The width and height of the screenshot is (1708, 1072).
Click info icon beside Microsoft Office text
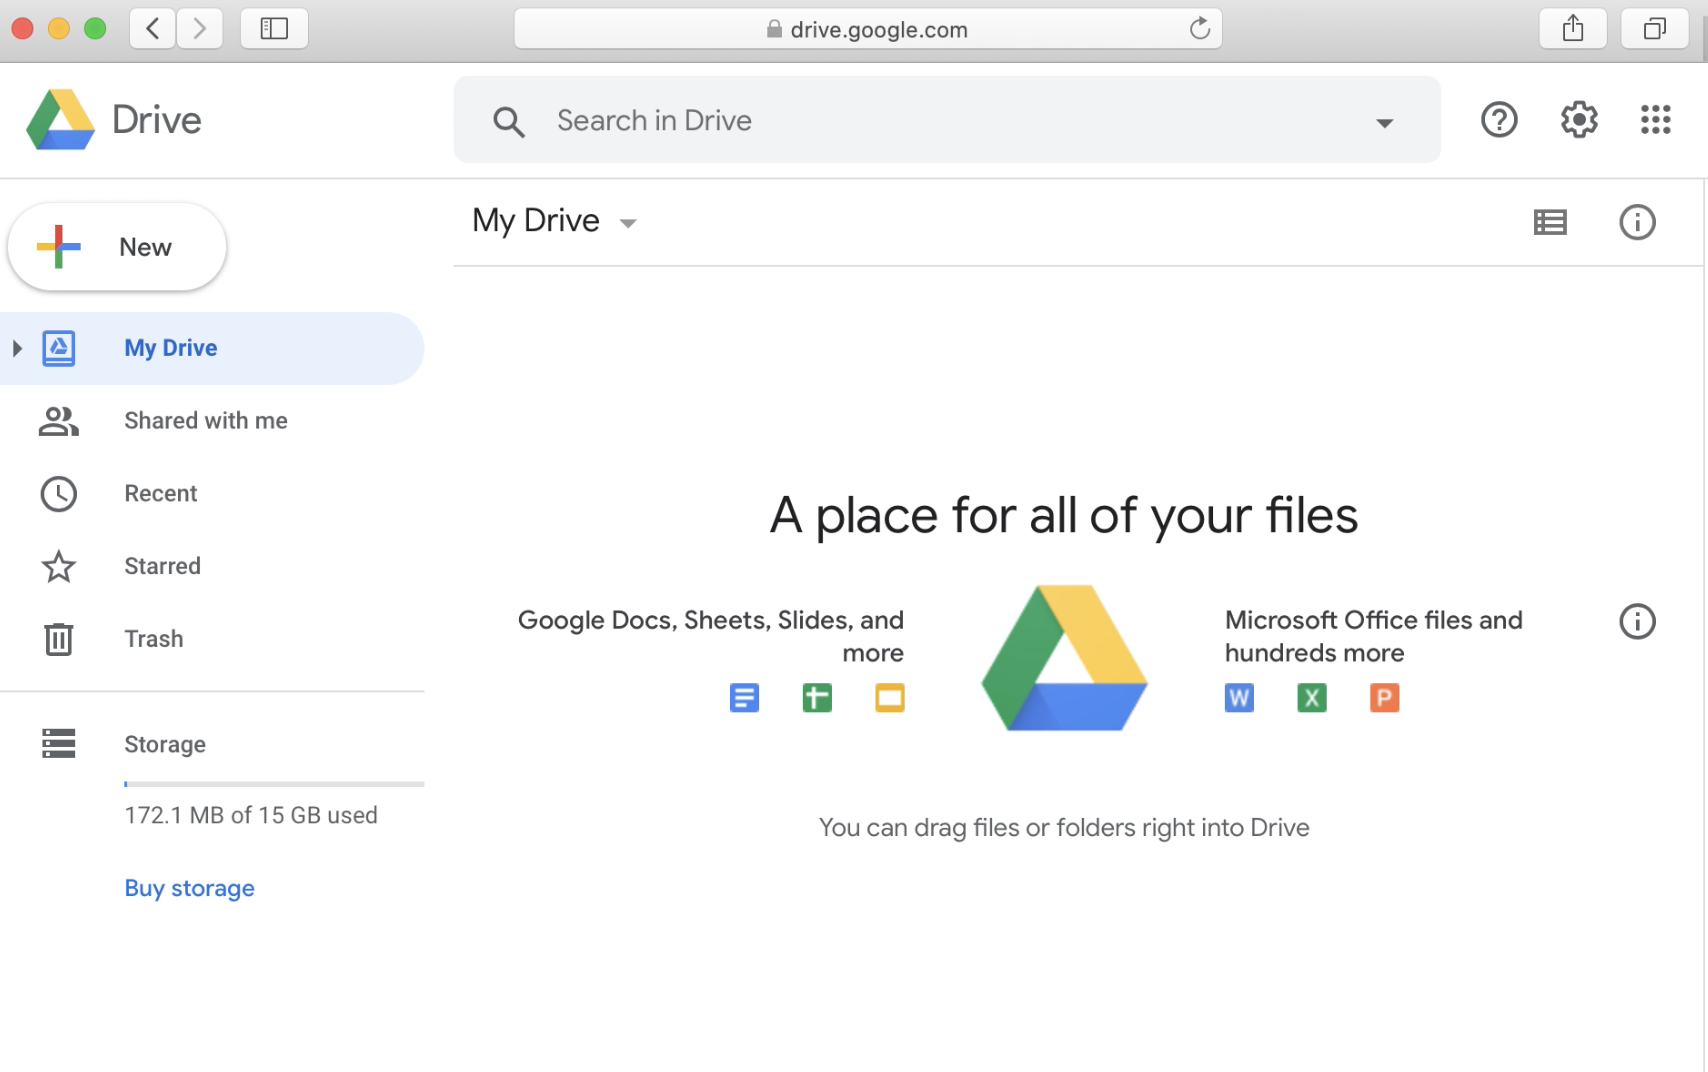pos(1637,621)
